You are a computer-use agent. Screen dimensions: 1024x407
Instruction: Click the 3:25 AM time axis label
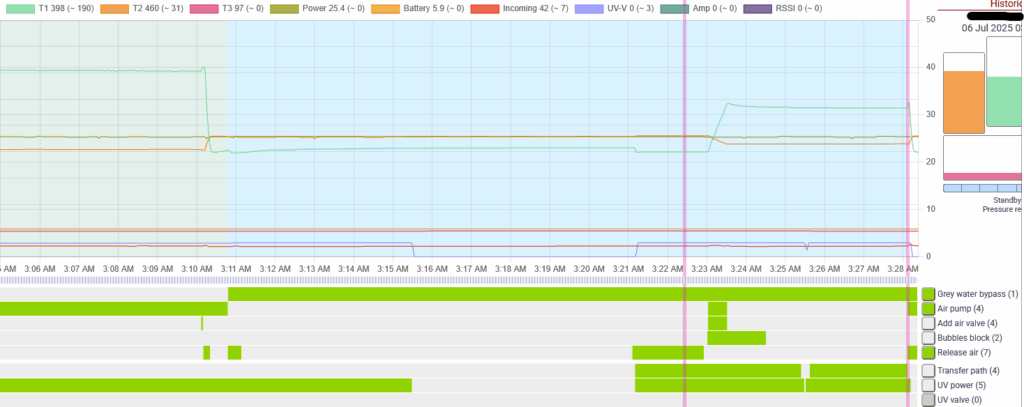pos(785,269)
